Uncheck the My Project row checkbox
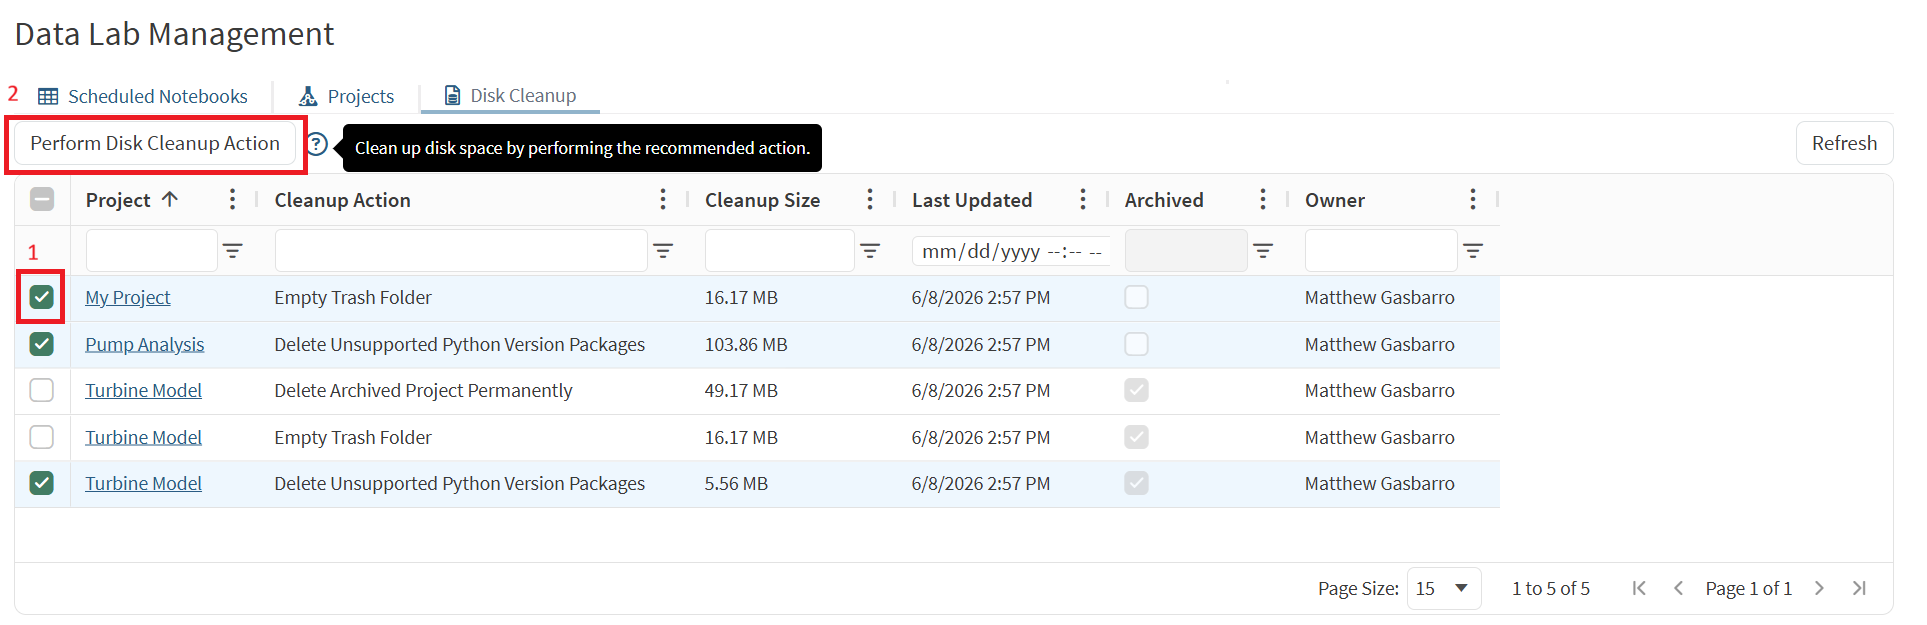1927x625 pixels. pyautogui.click(x=41, y=297)
